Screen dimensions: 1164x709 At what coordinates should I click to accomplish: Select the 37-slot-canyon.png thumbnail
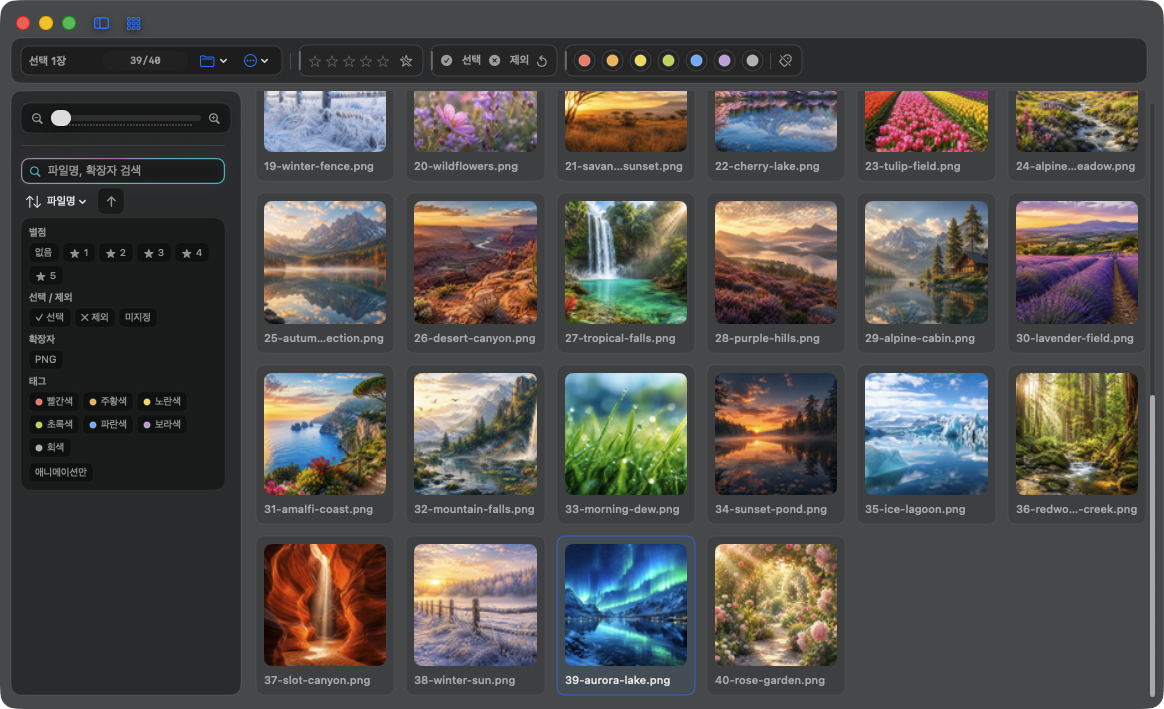tap(325, 605)
